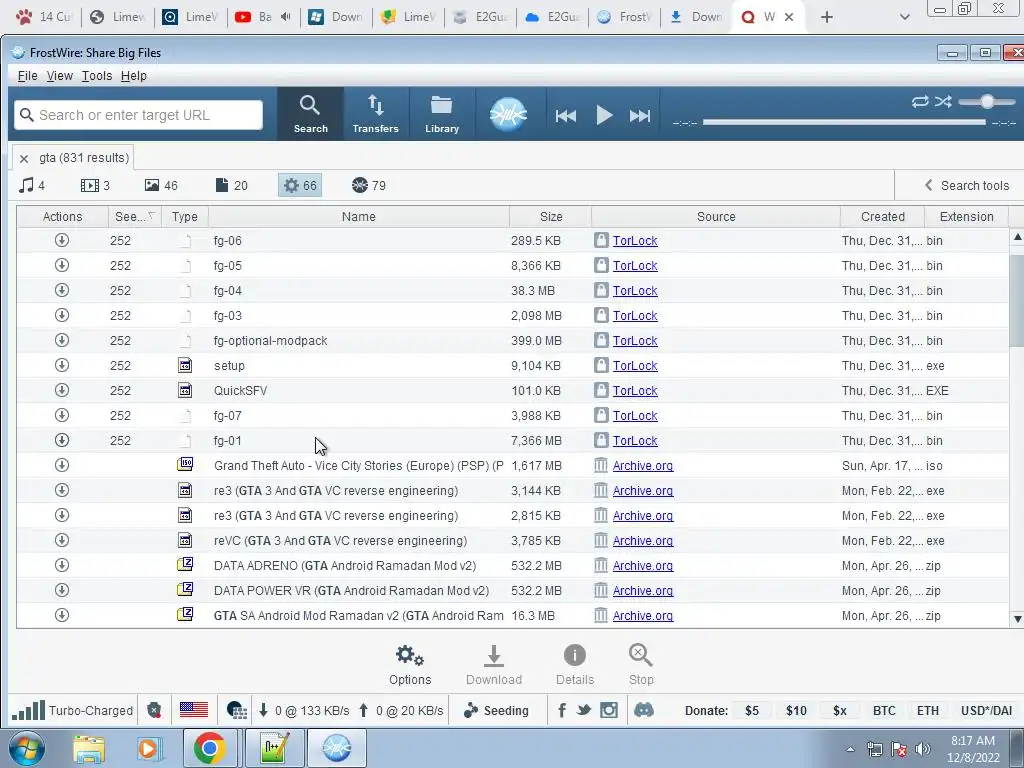
Task: Adjust the volume slider knob
Action: pyautogui.click(x=987, y=101)
